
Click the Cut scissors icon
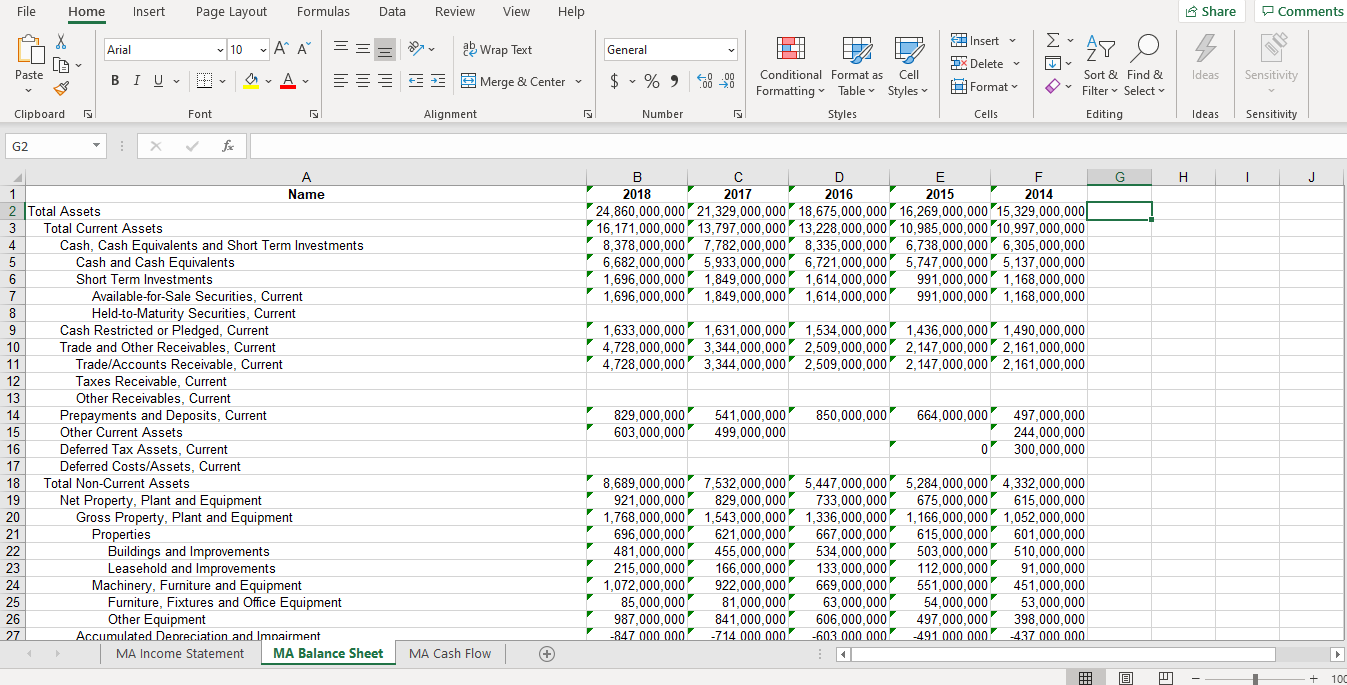(x=61, y=43)
